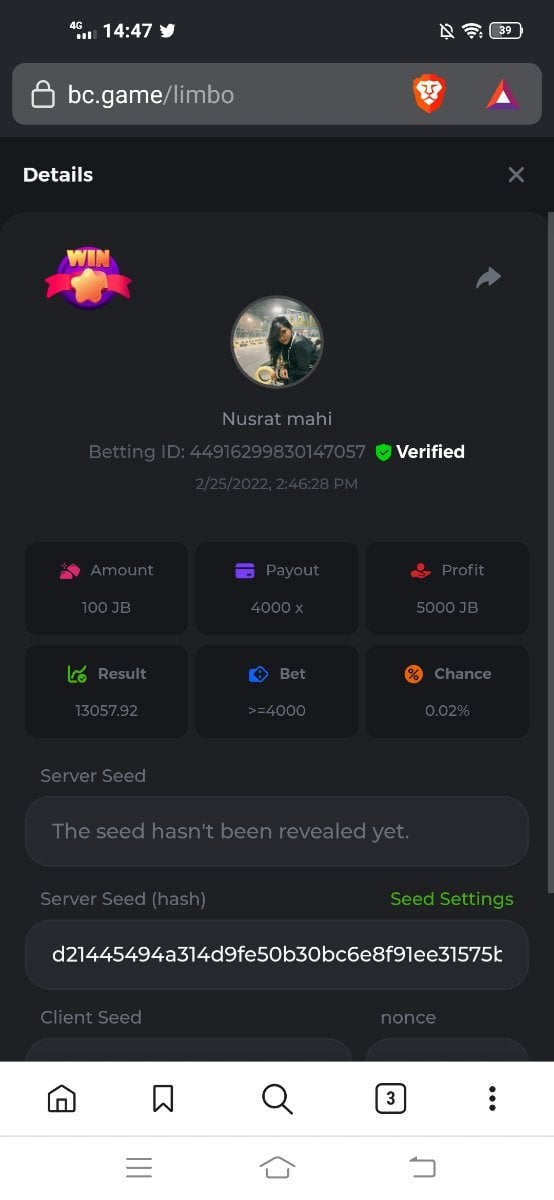554x1200 pixels.
Task: Tap the WIN star badge
Action: click(88, 277)
